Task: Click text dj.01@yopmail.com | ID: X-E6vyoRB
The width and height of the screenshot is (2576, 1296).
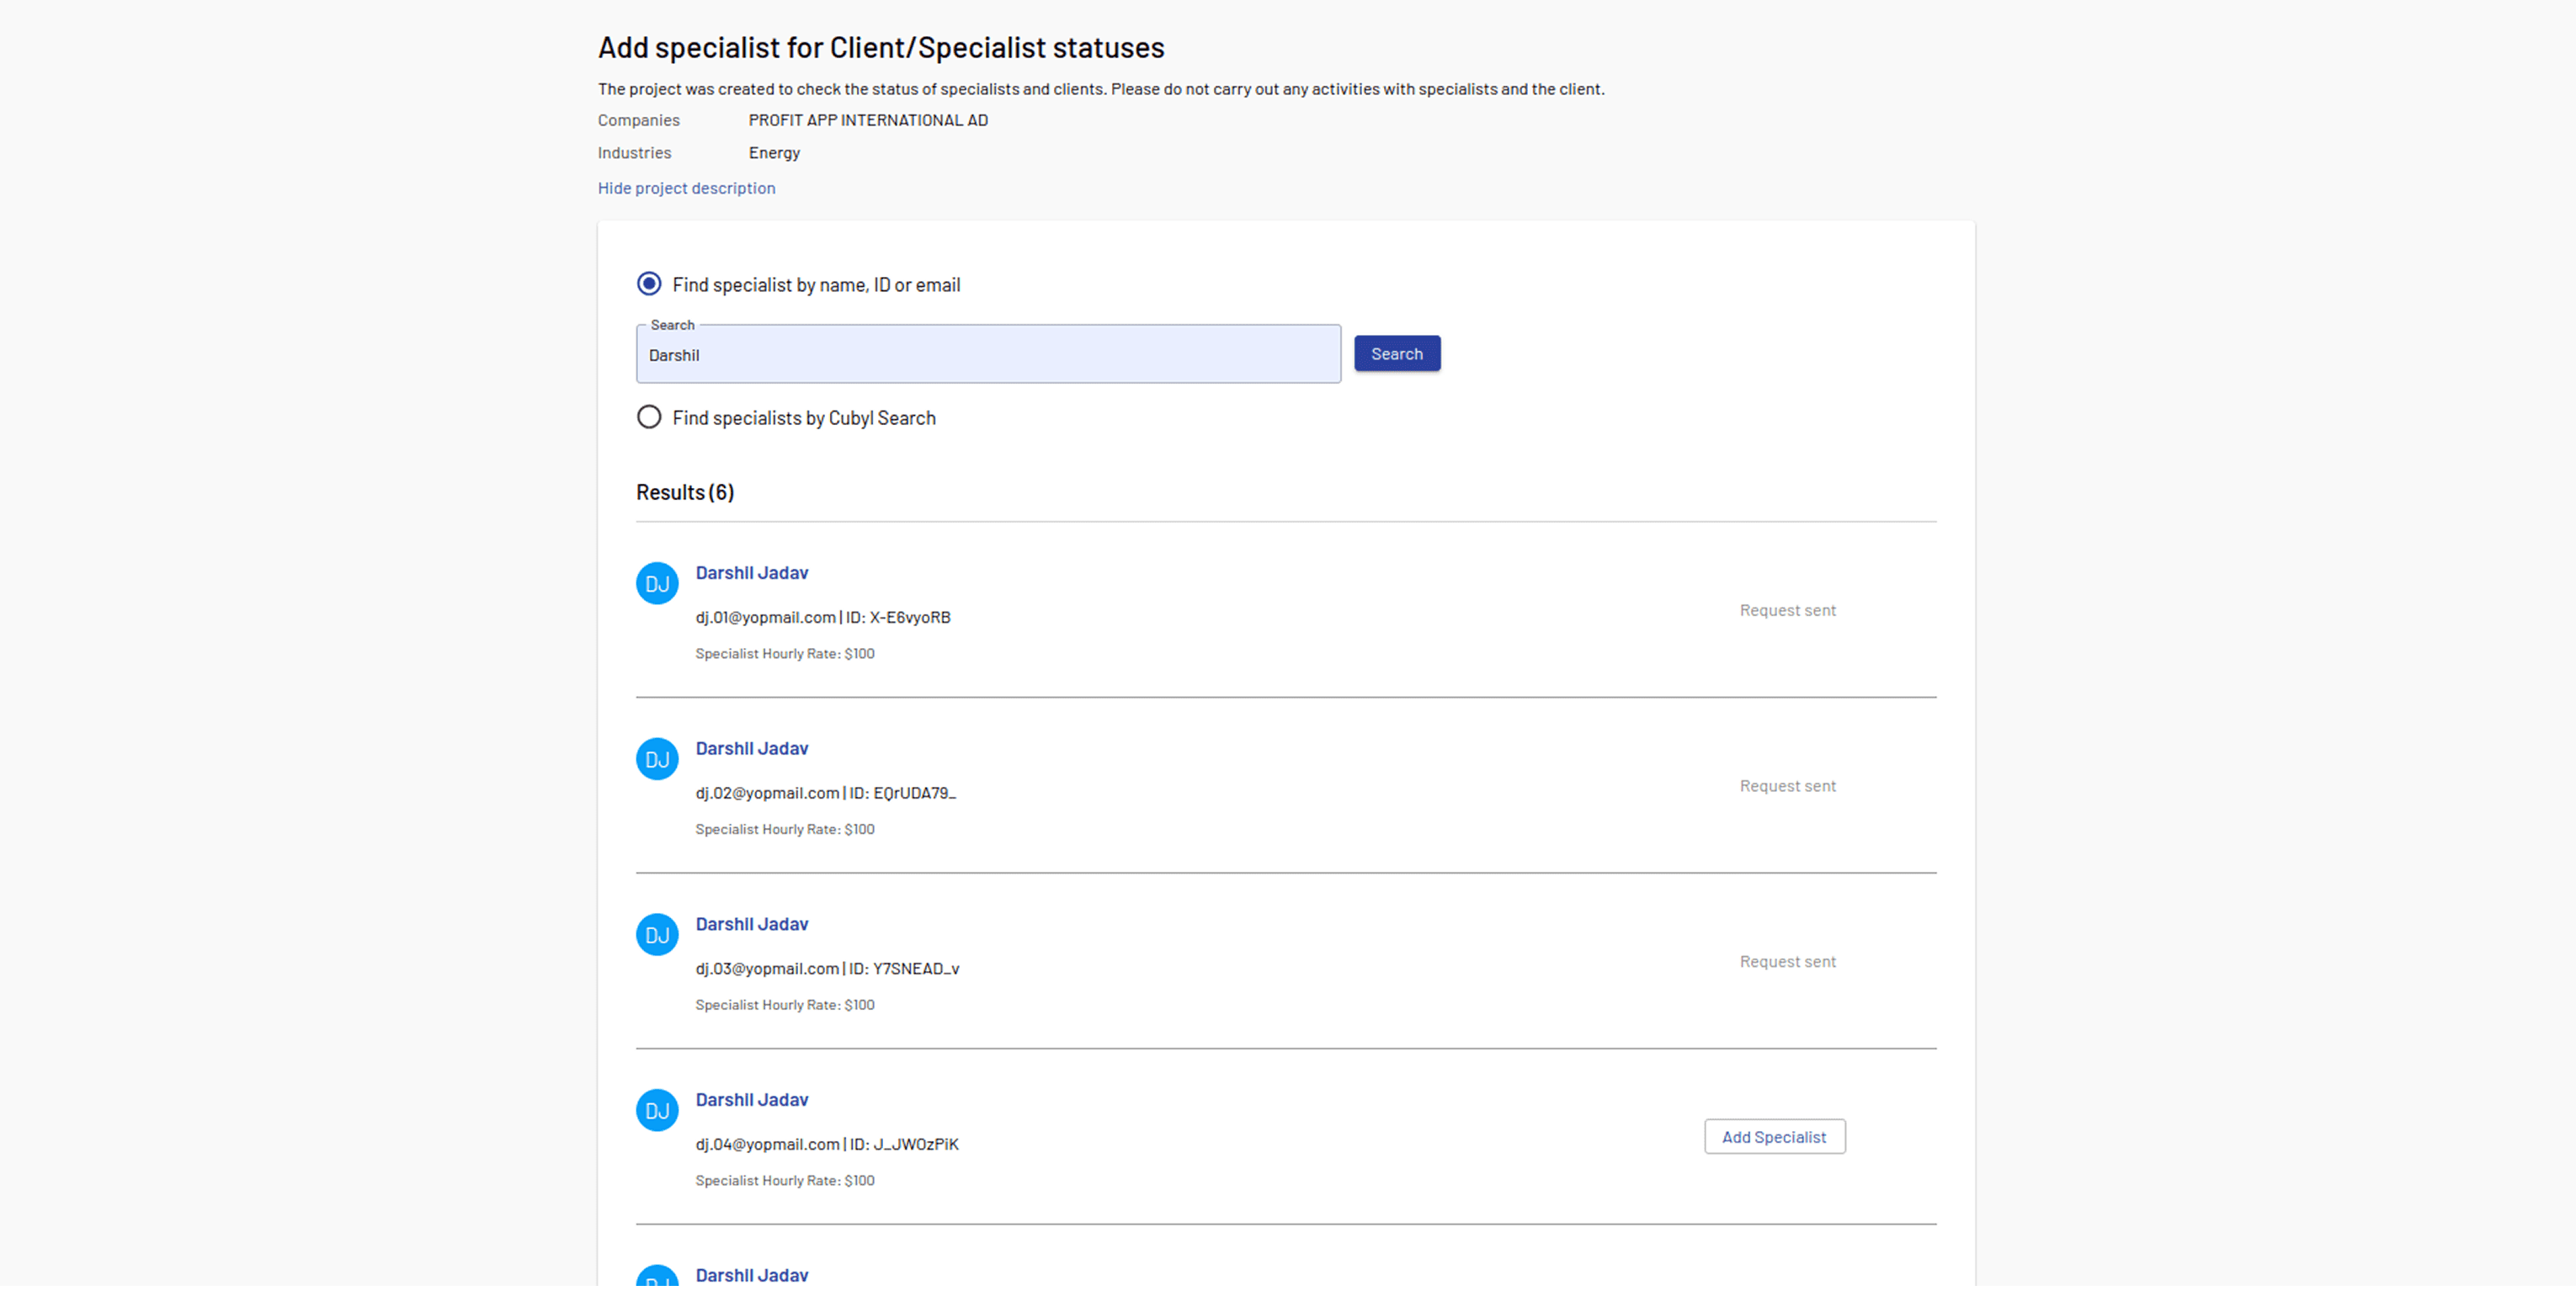Action: pos(823,617)
